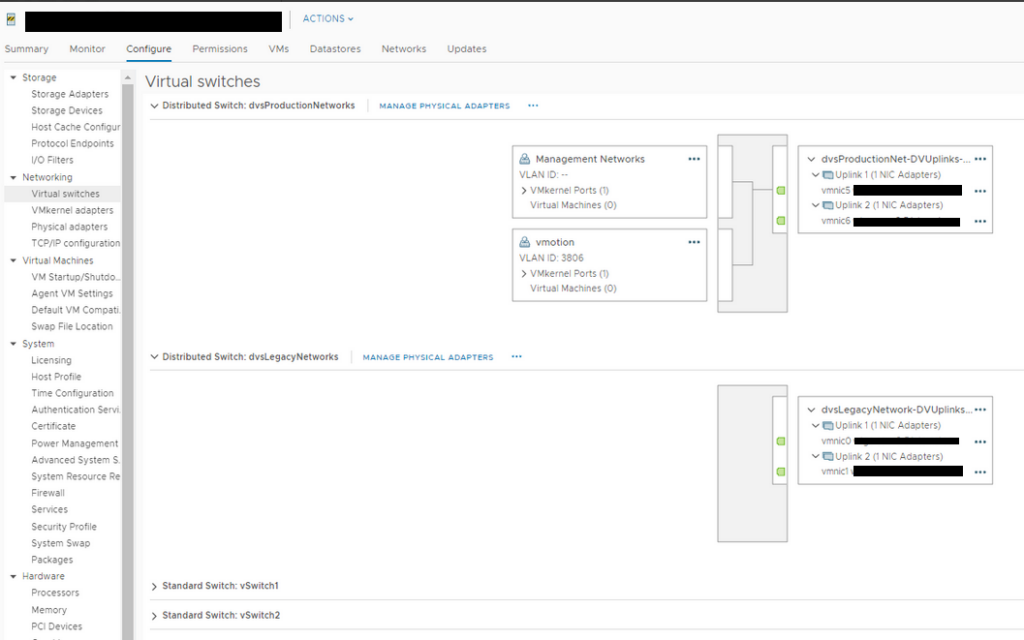Open options menu for vmnic5

[x=980, y=191]
